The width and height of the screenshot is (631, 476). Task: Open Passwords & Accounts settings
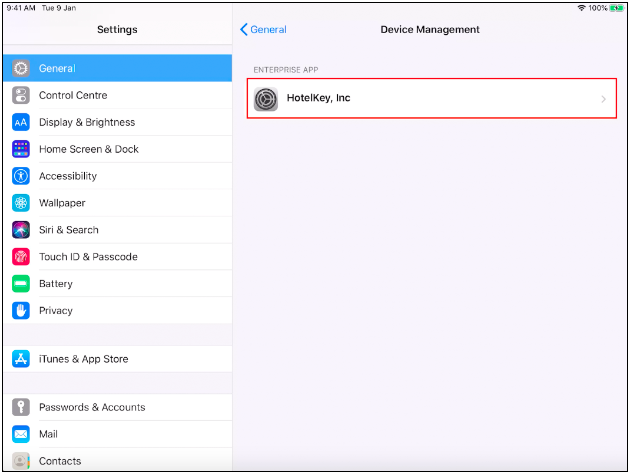(92, 407)
